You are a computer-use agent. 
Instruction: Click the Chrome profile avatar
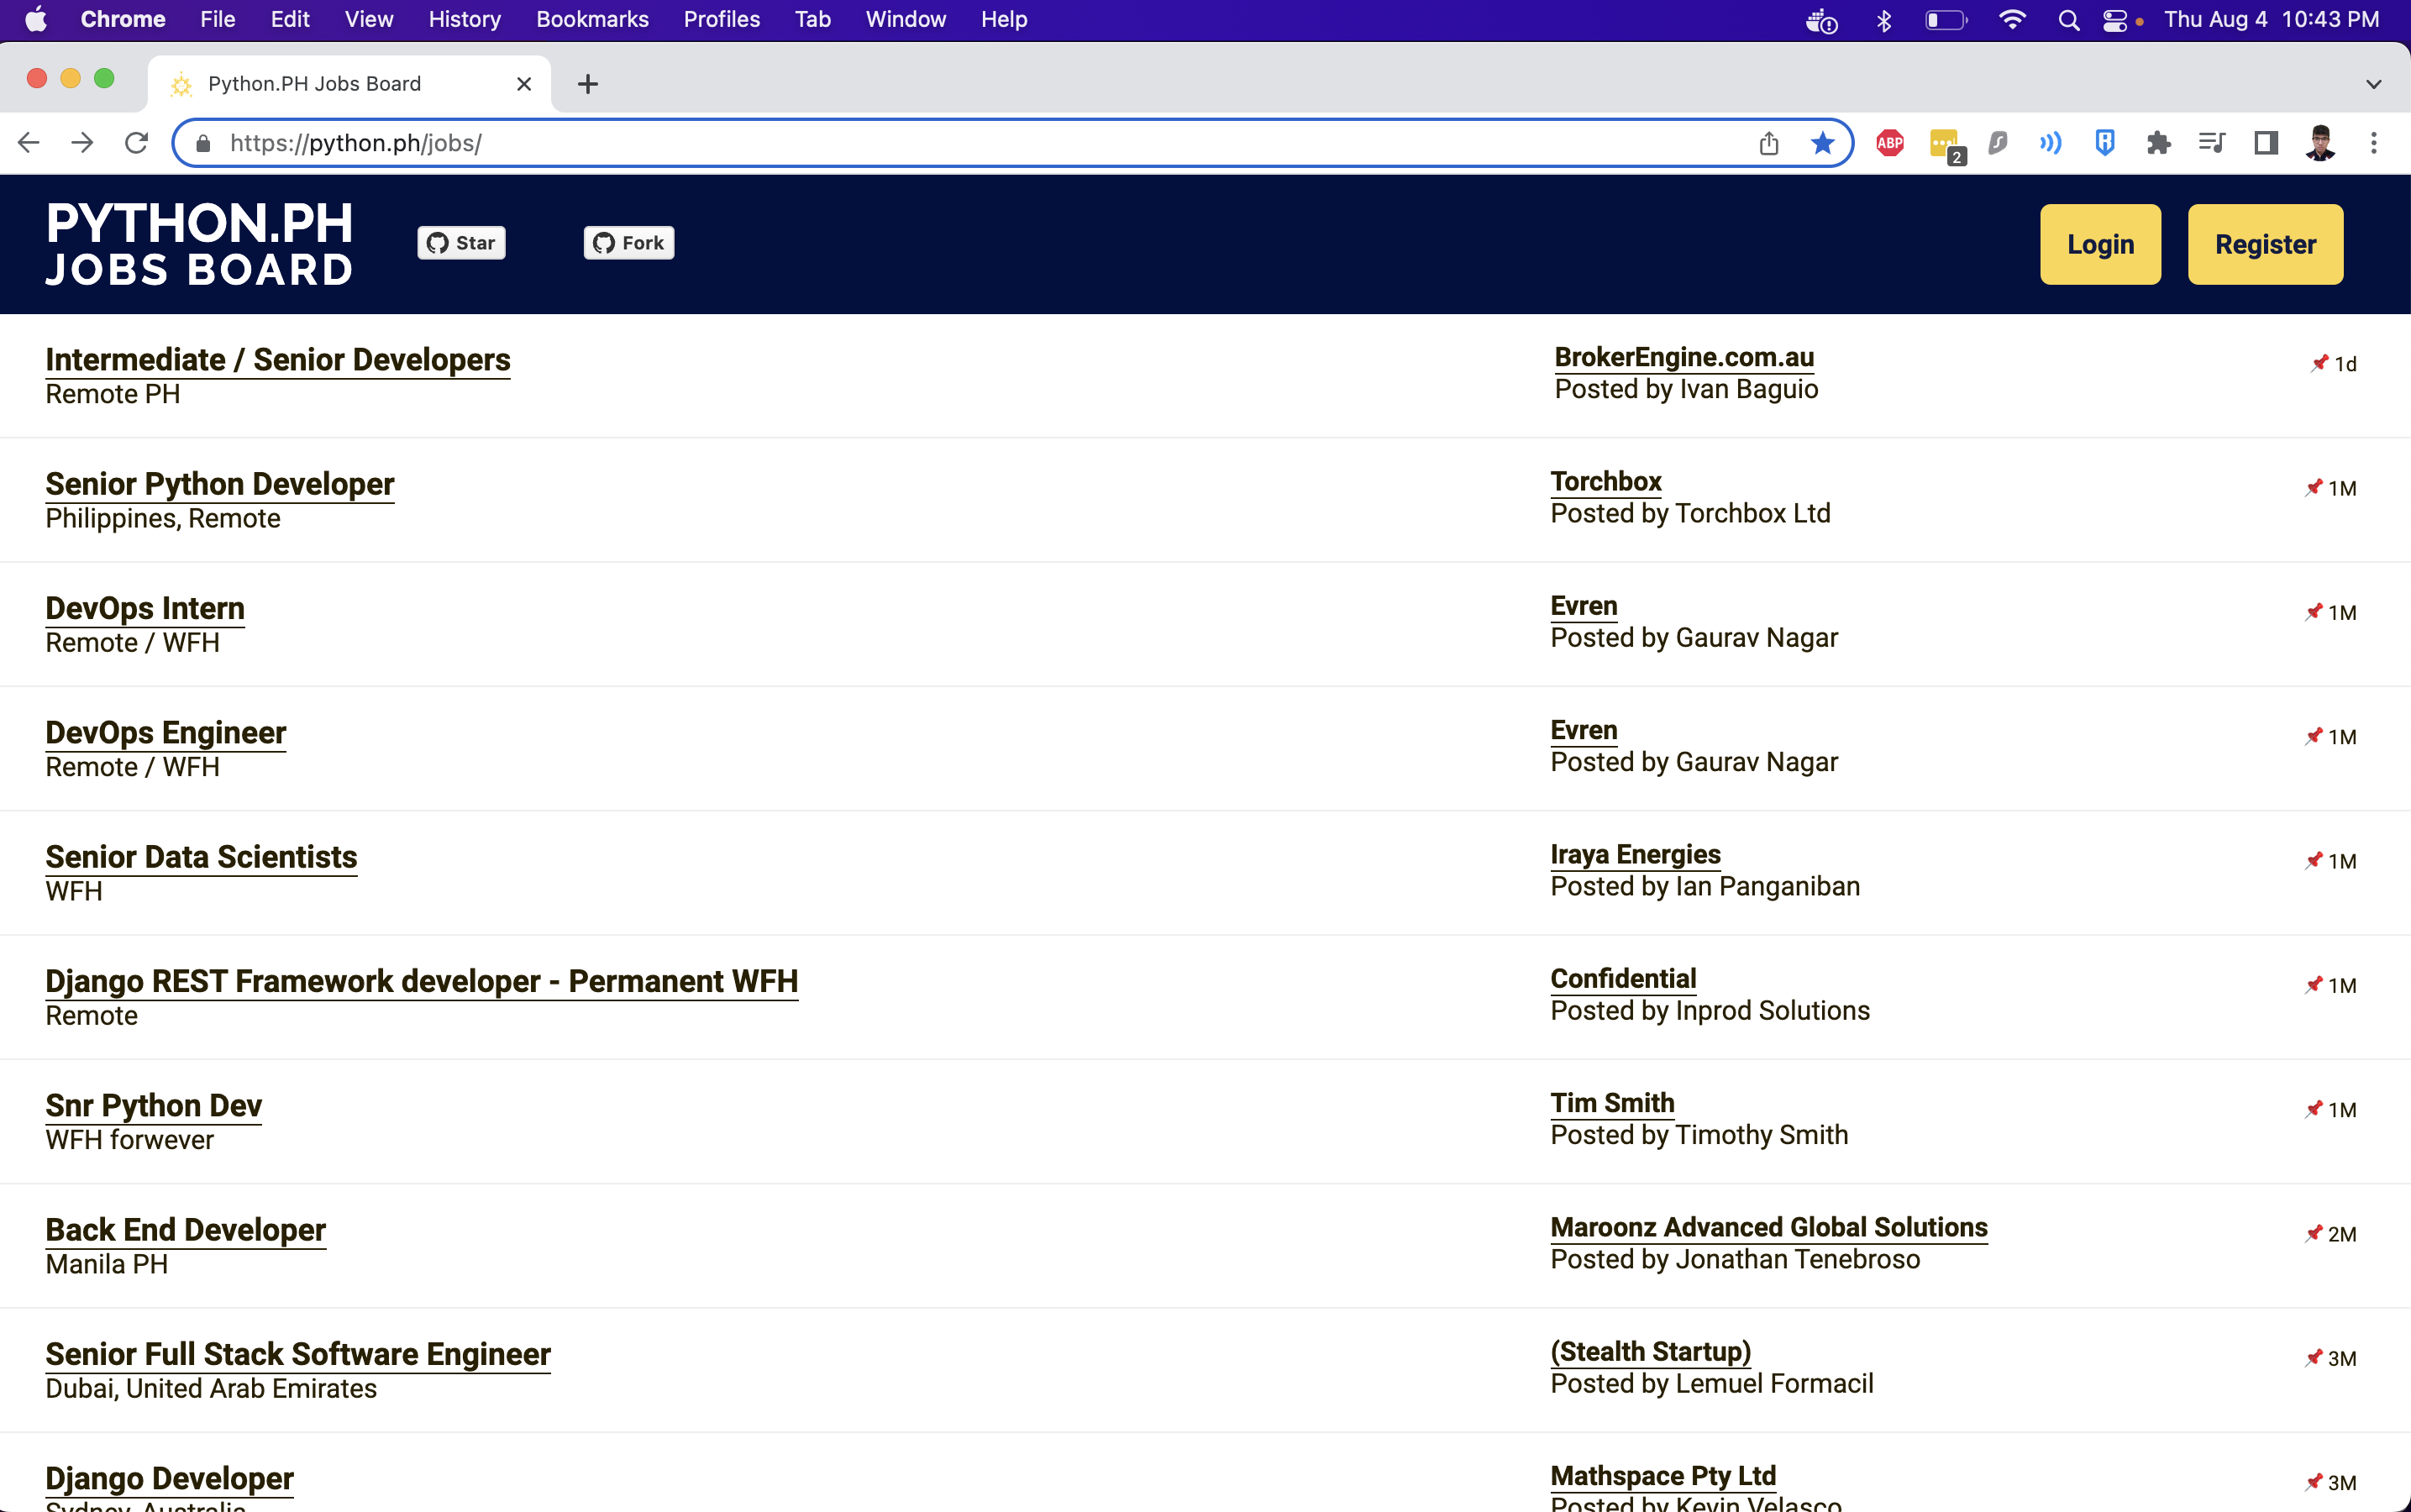[x=2319, y=143]
